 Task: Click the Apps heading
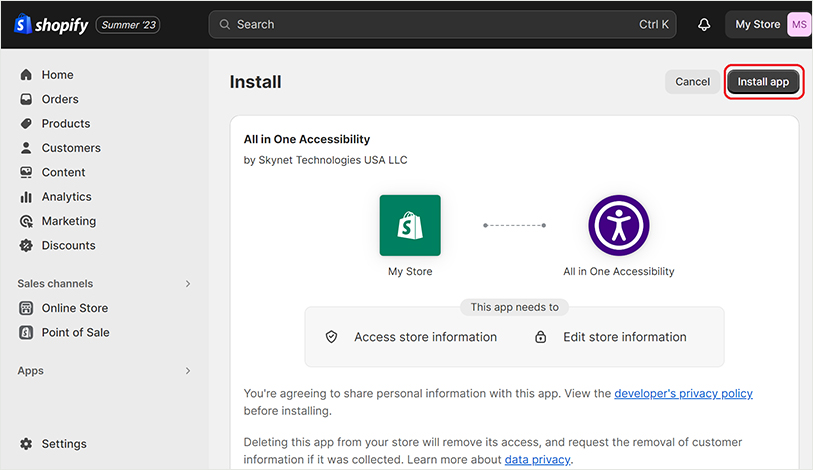[x=31, y=371]
